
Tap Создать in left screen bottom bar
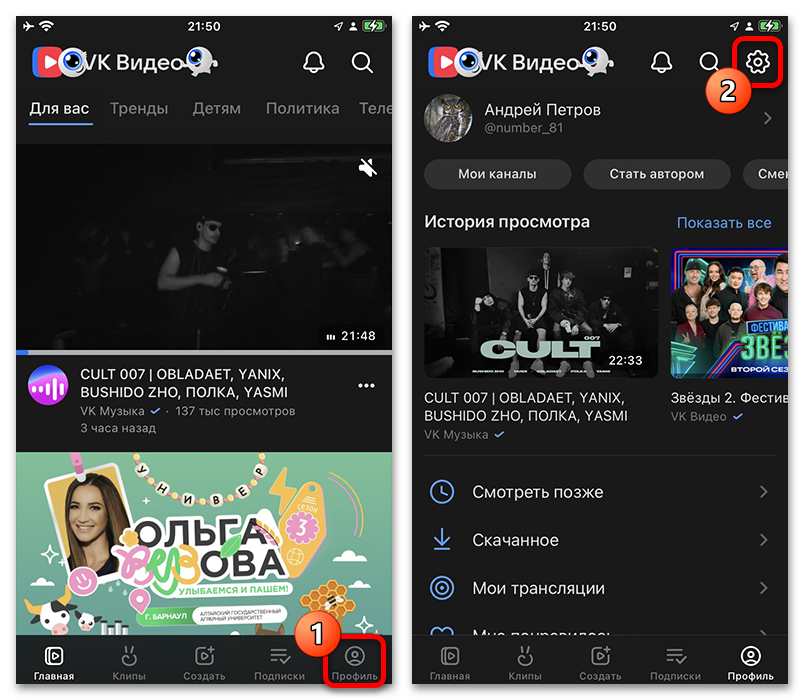pyautogui.click(x=204, y=664)
